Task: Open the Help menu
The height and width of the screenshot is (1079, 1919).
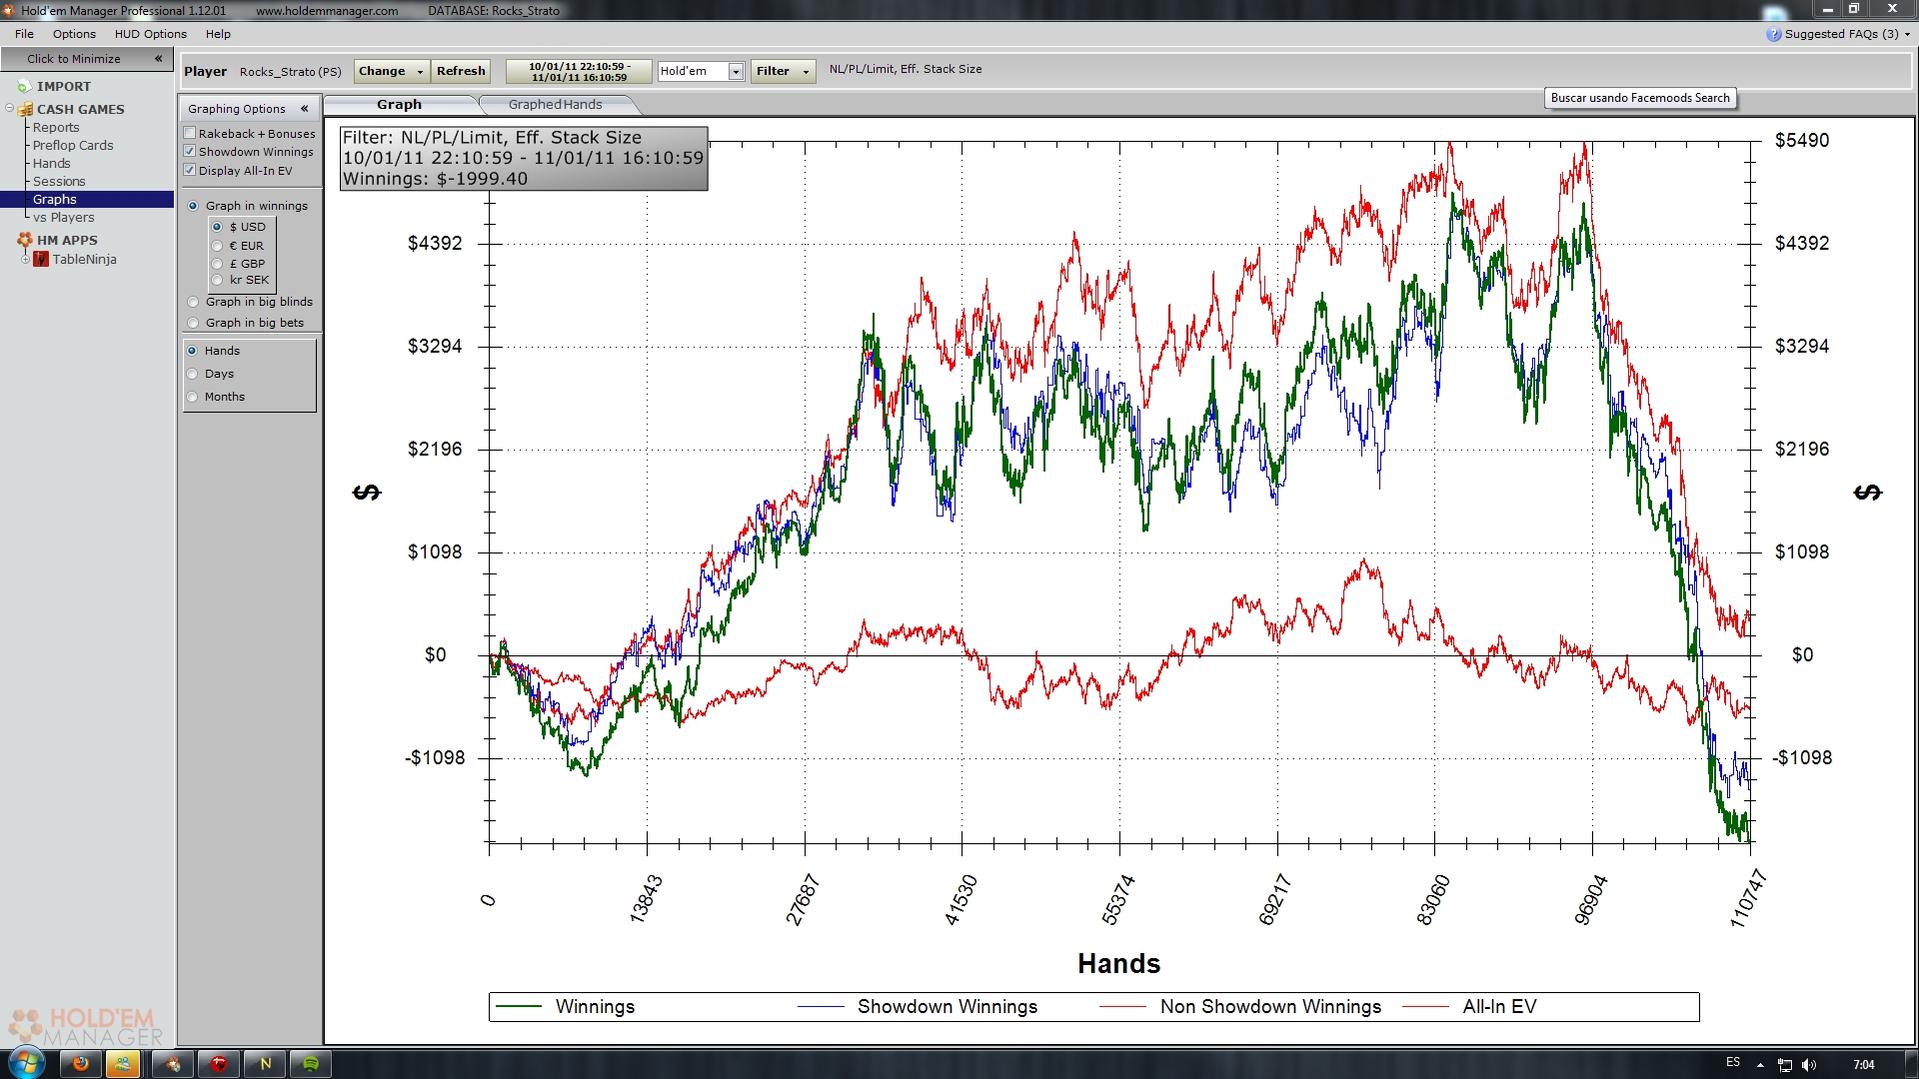Action: (x=218, y=34)
